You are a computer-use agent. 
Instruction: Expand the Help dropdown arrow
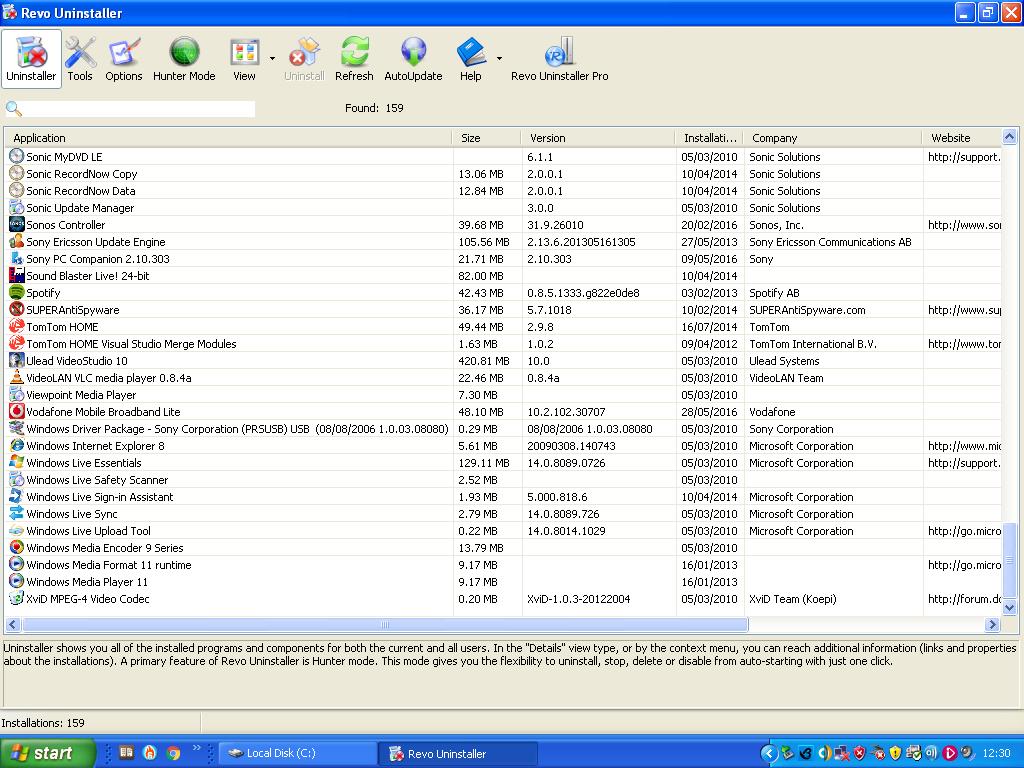[499, 59]
